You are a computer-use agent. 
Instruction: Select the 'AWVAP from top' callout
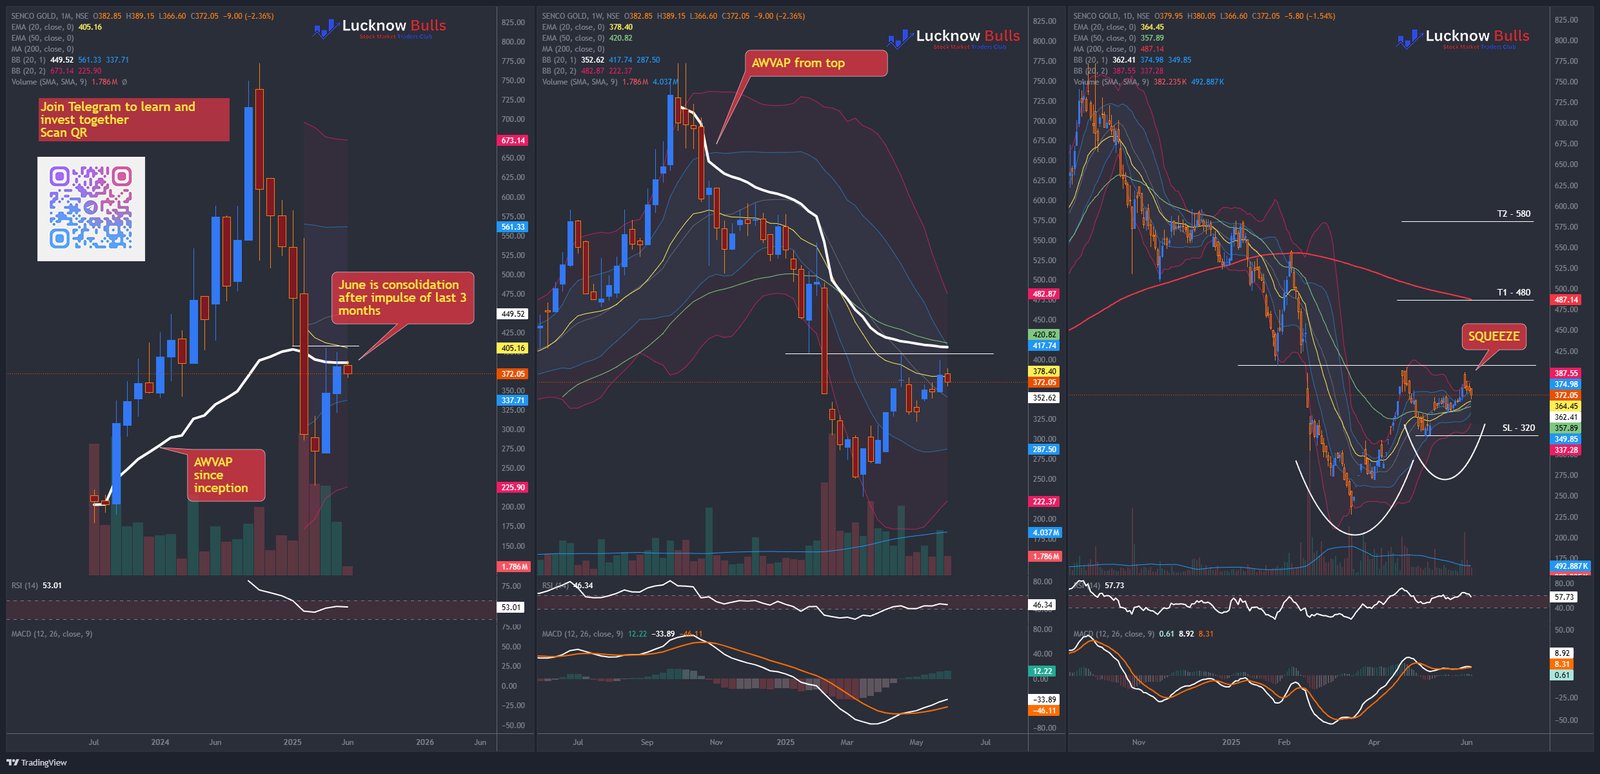816,63
